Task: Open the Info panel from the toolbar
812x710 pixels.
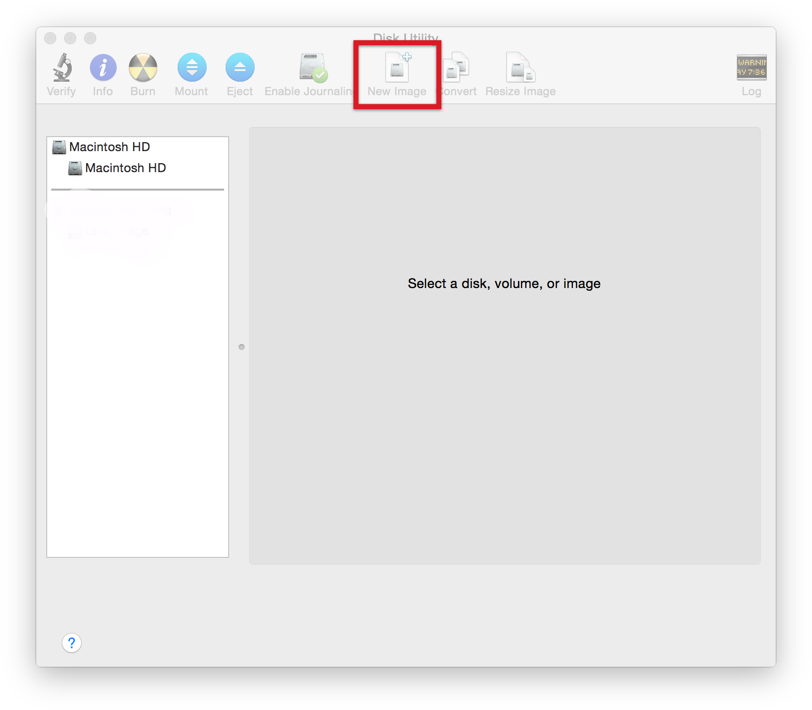Action: pyautogui.click(x=103, y=69)
